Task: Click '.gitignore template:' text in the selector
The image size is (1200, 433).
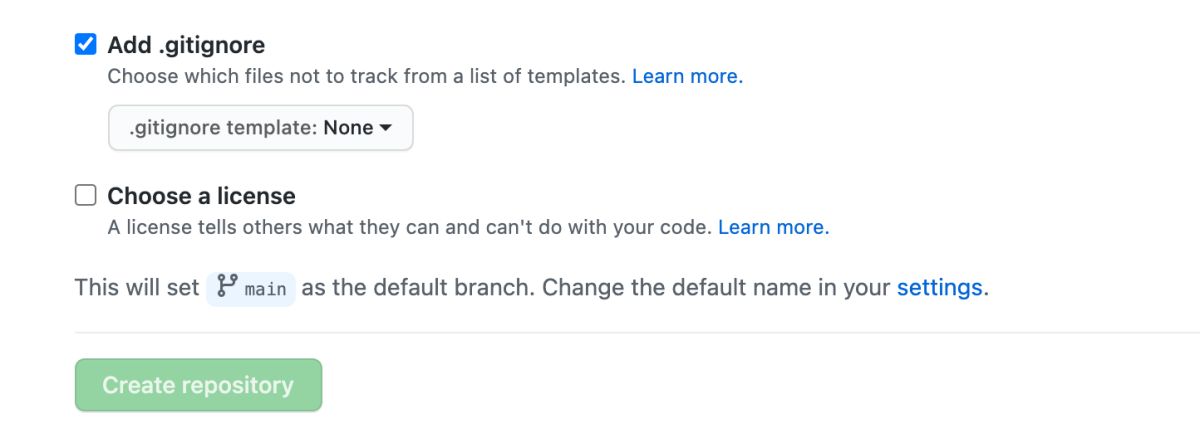Action: [x=224, y=128]
